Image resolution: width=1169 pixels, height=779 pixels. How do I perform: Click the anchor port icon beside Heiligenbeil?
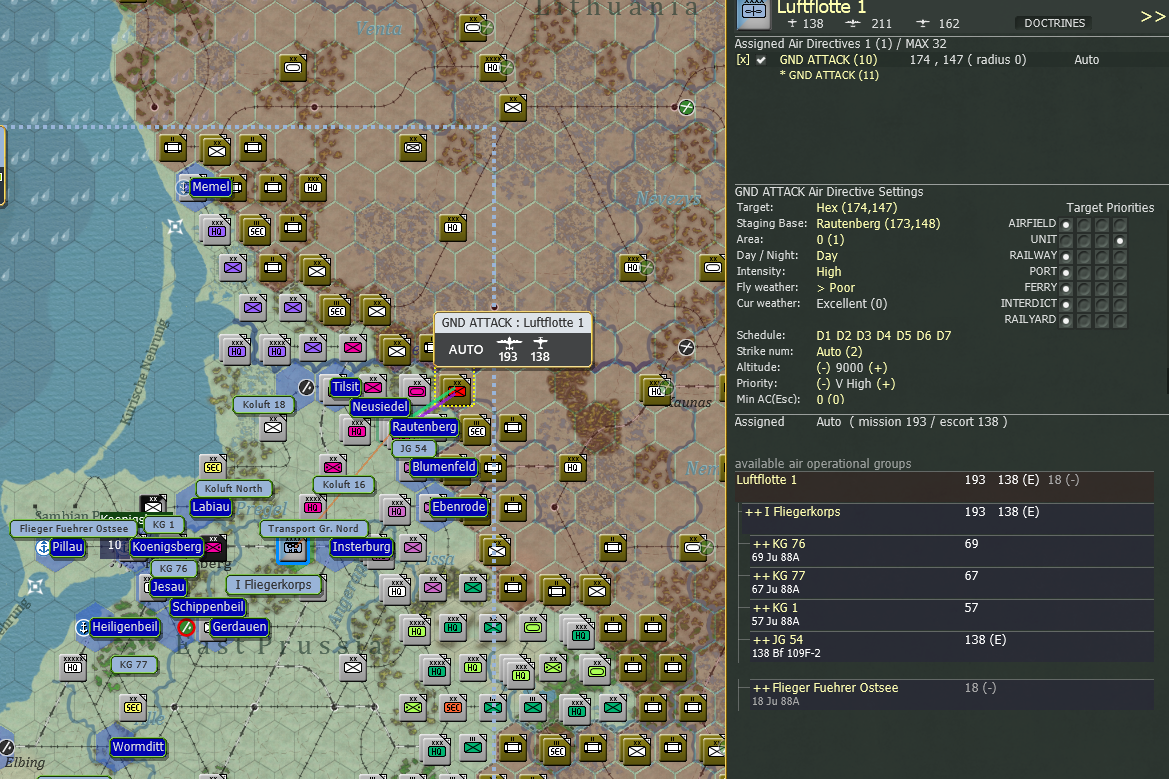83,628
